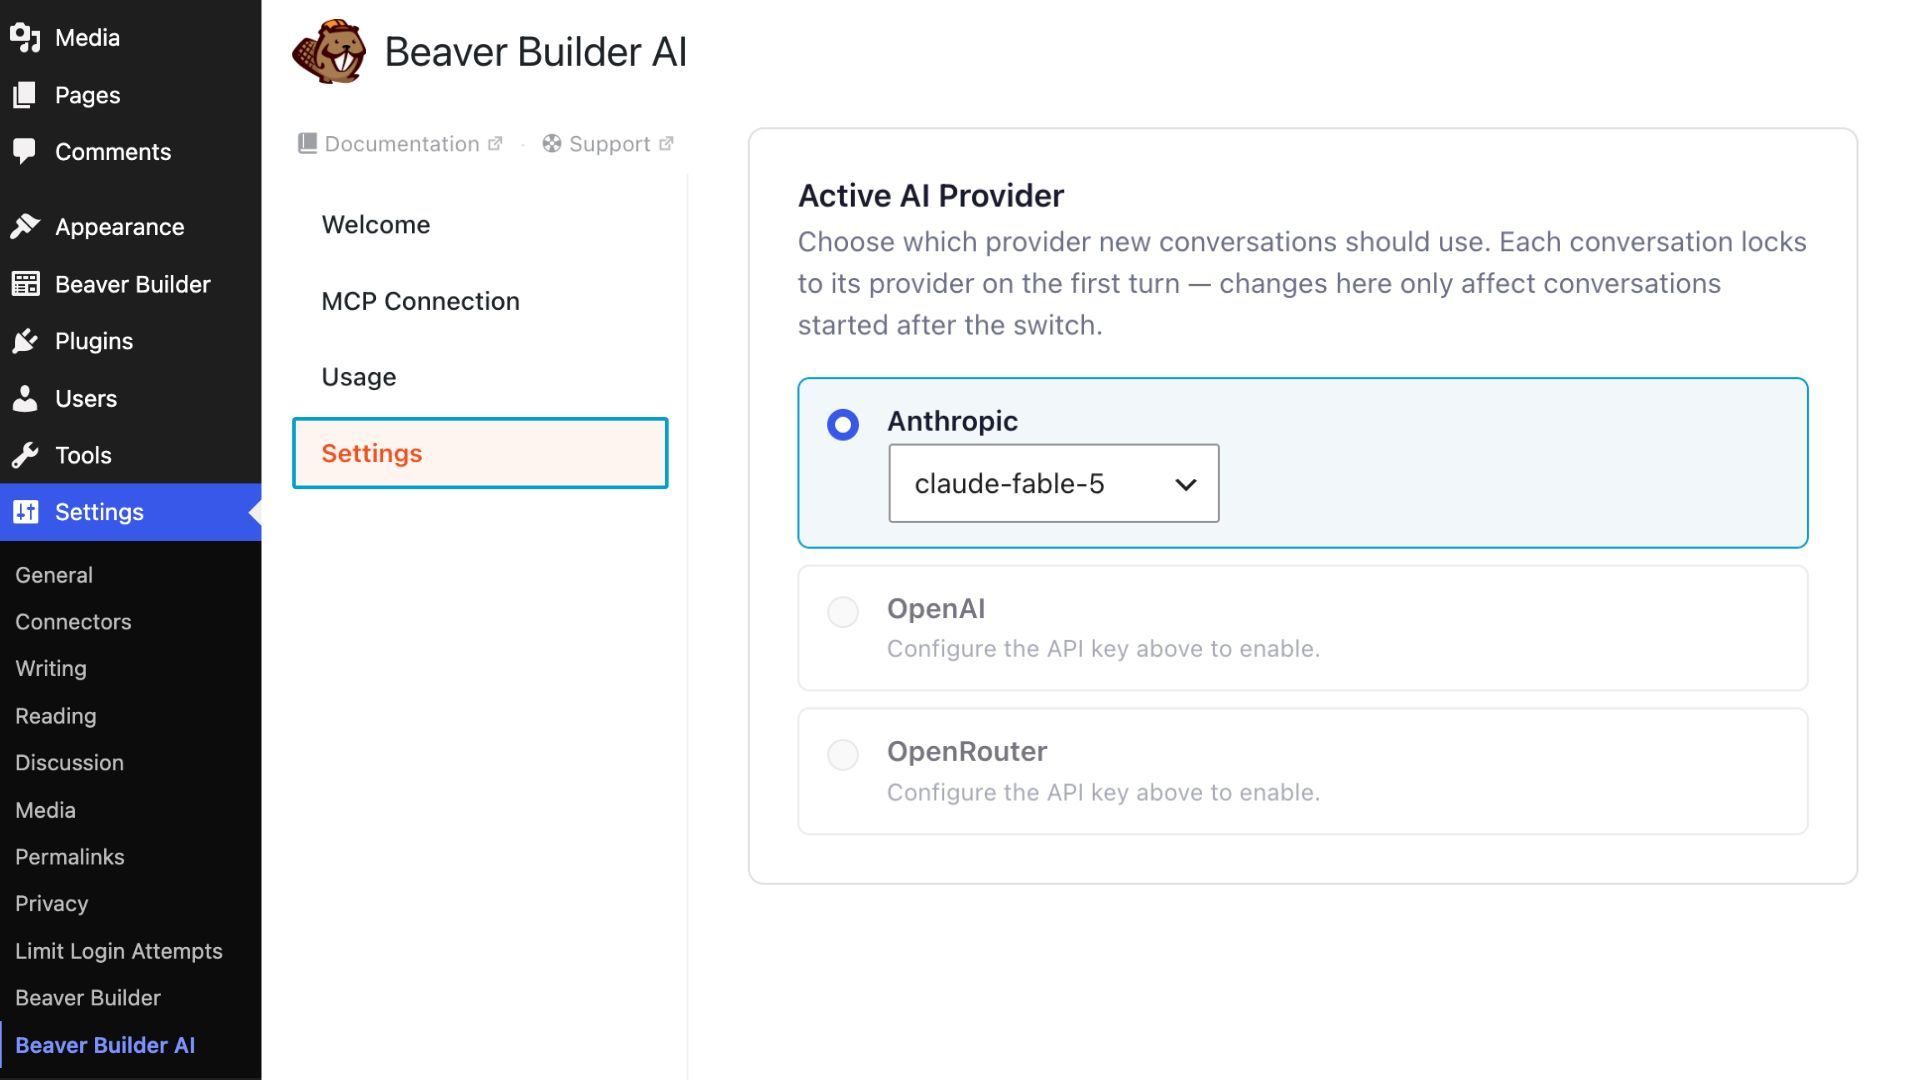Open the Support external link
Viewport: 1920px width, 1080px height.
(608, 144)
